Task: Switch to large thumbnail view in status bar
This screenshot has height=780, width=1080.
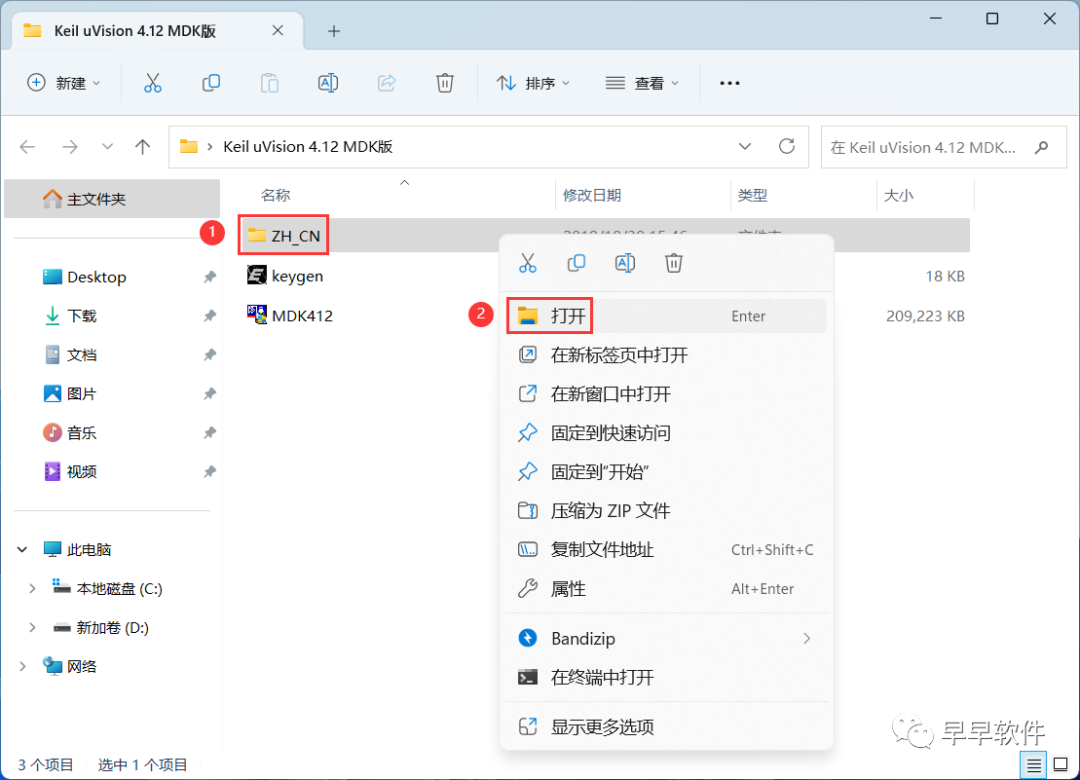Action: (1062, 764)
